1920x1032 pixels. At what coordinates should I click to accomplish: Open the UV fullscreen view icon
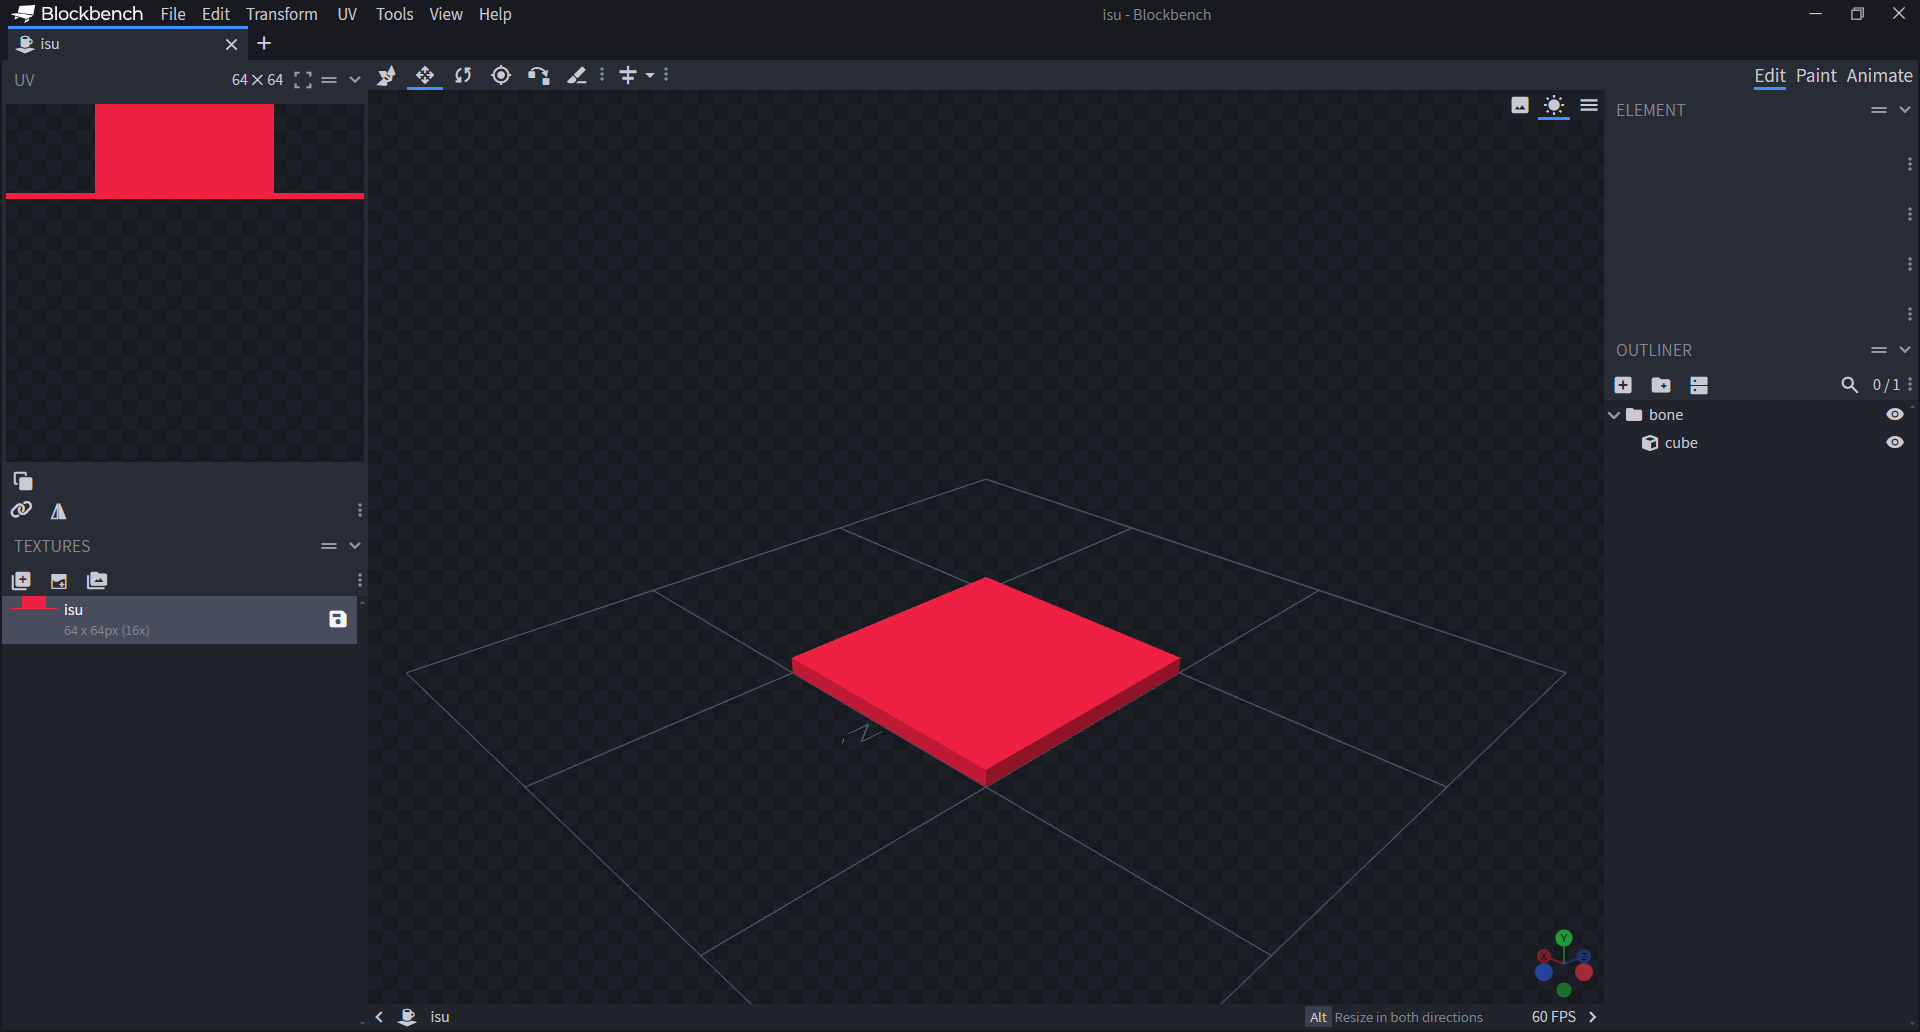[302, 80]
